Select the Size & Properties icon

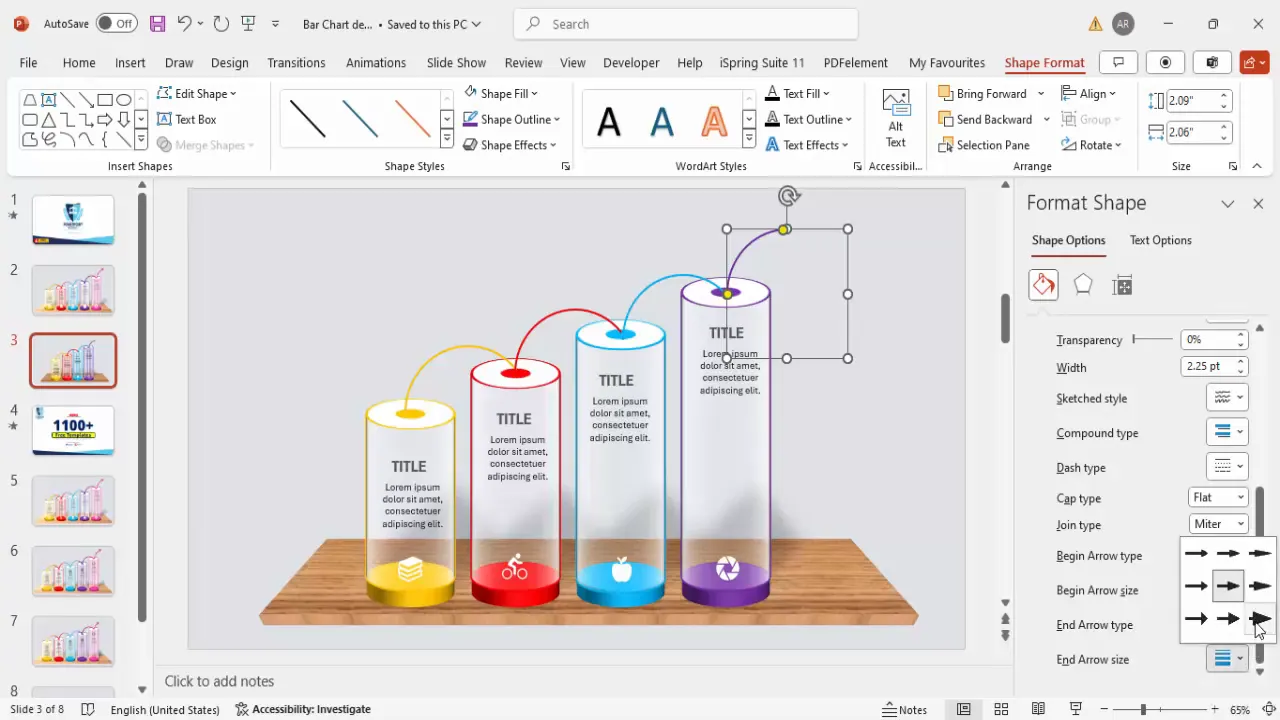coord(1122,286)
